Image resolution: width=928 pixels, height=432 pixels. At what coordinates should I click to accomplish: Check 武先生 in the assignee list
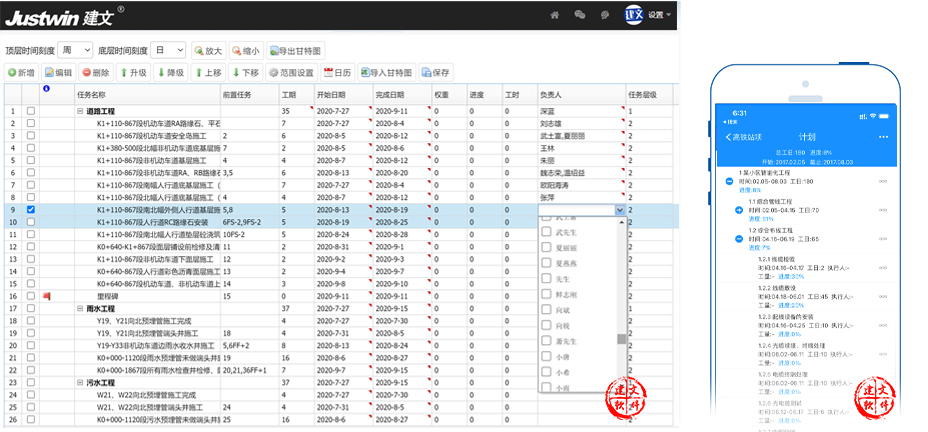tap(548, 231)
